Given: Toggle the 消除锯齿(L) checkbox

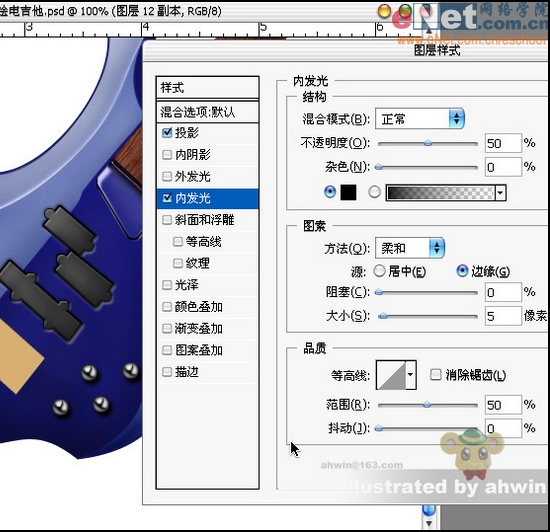Looking at the screenshot, I should [x=435, y=375].
